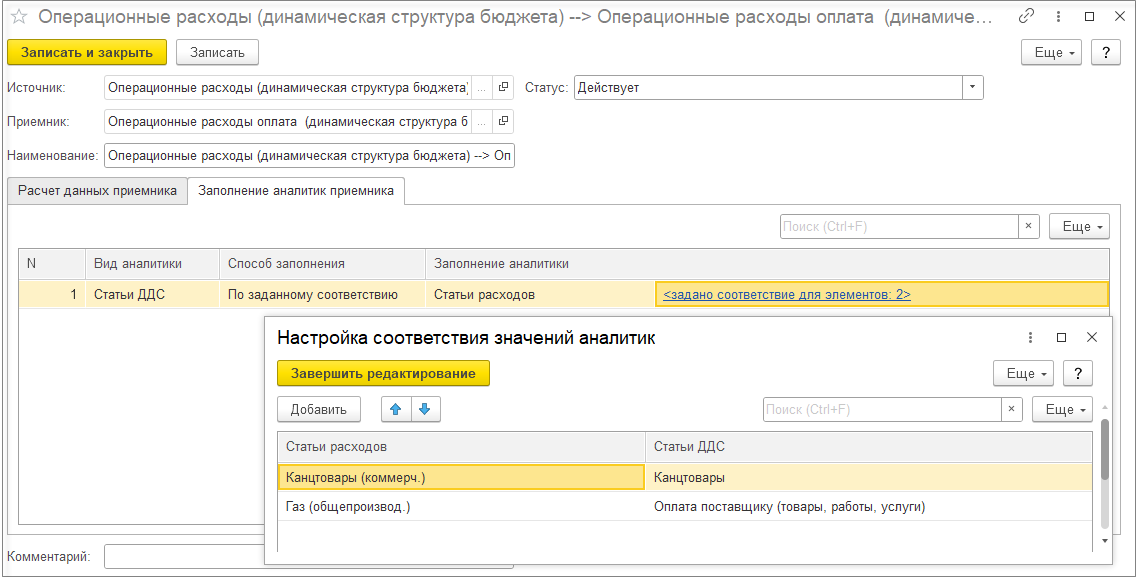The image size is (1136, 577).
Task: Move row up with blue arrow
Action: click(396, 409)
